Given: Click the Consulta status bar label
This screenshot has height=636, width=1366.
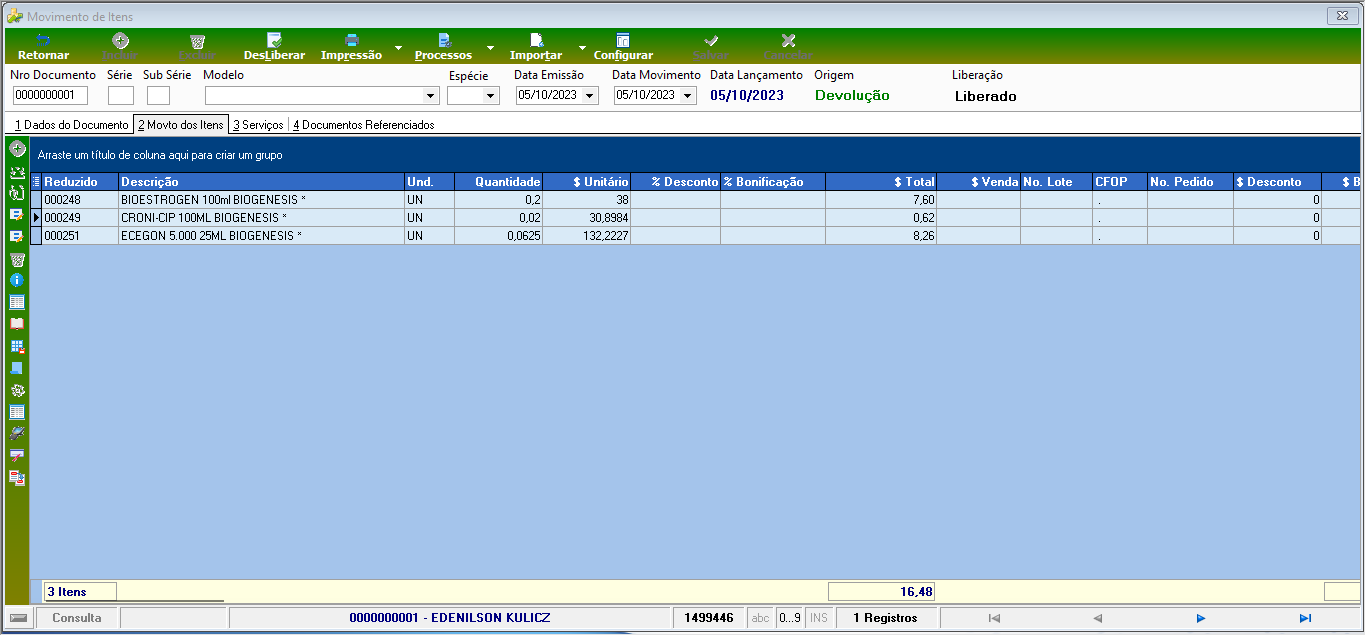Looking at the screenshot, I should click(x=77, y=618).
